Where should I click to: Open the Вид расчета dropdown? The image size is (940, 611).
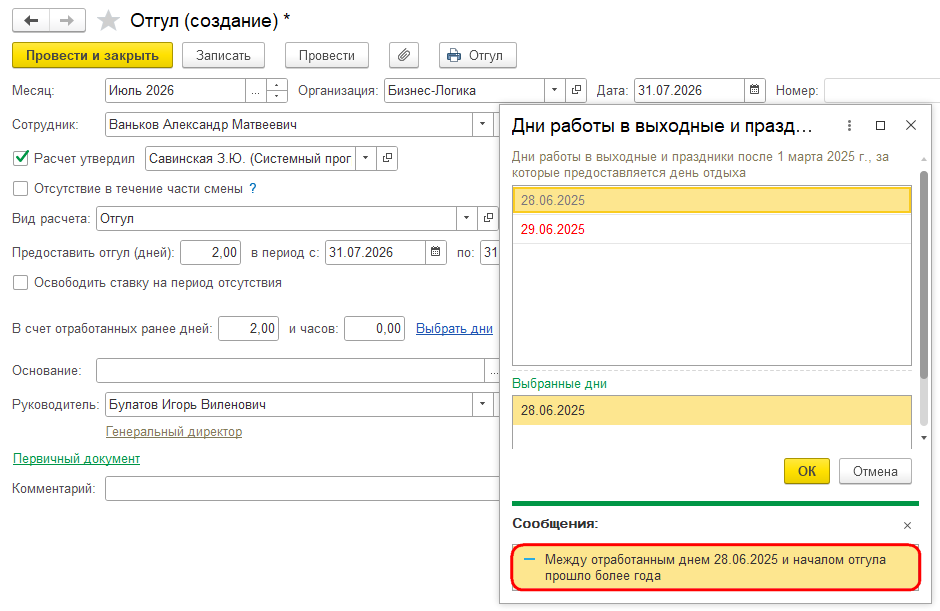pyautogui.click(x=466, y=218)
